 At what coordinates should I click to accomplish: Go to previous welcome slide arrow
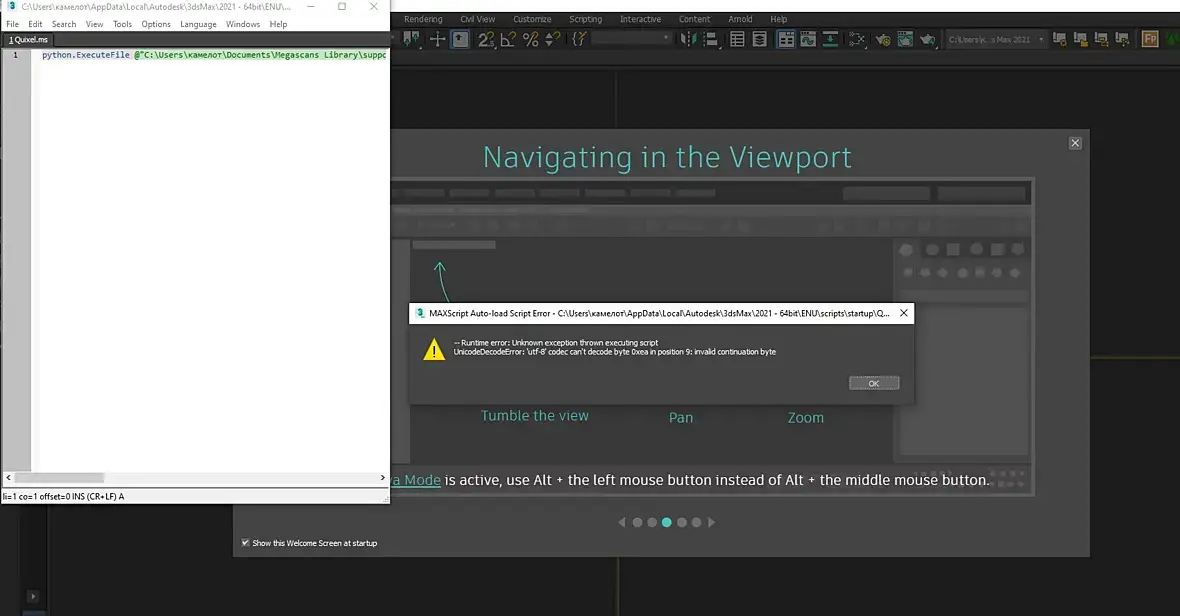click(622, 522)
